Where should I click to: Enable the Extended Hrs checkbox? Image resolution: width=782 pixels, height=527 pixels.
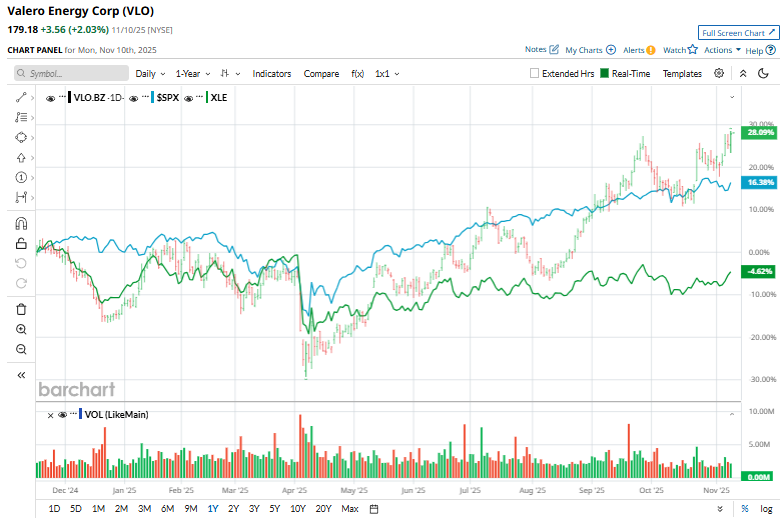534,74
